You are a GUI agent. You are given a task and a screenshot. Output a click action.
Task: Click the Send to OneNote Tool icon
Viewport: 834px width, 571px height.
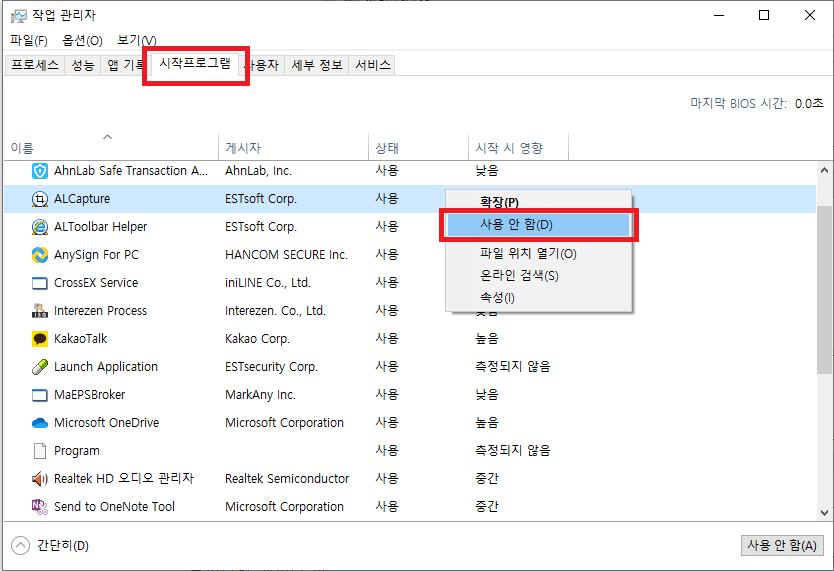40,507
